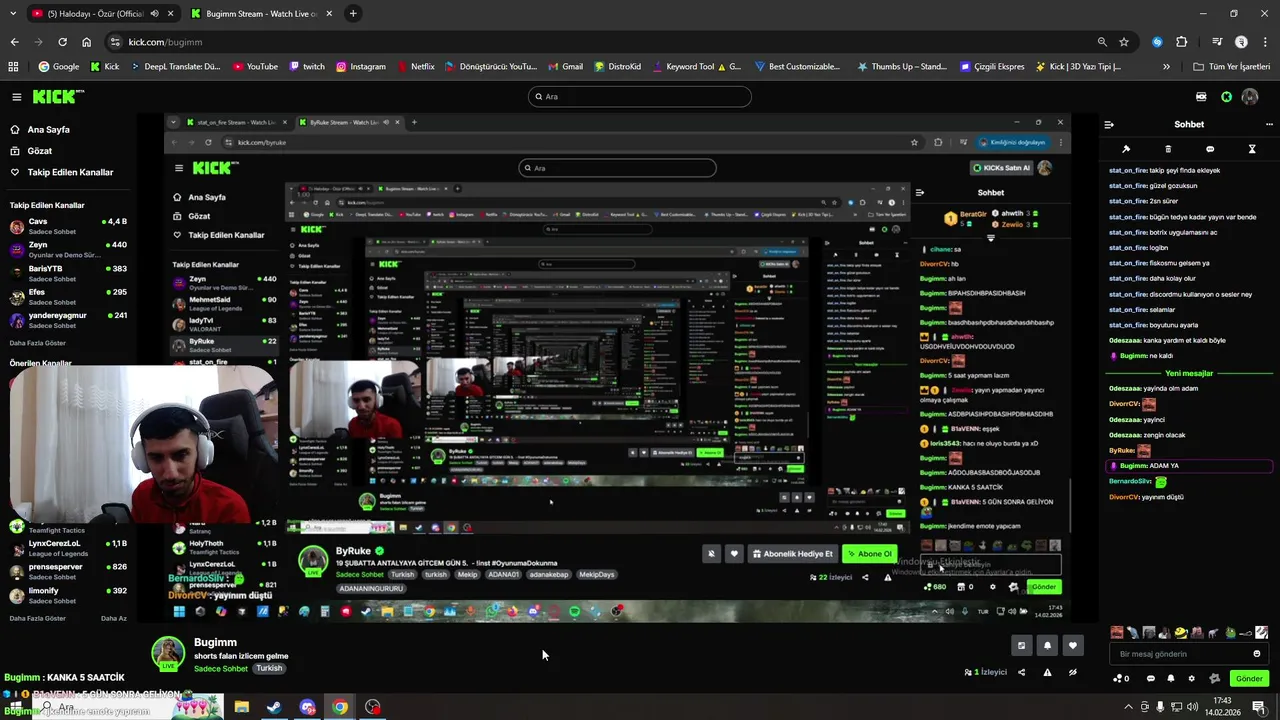Screen dimensions: 1280x720
Task: Click the square clip button under video
Action: tap(1021, 646)
